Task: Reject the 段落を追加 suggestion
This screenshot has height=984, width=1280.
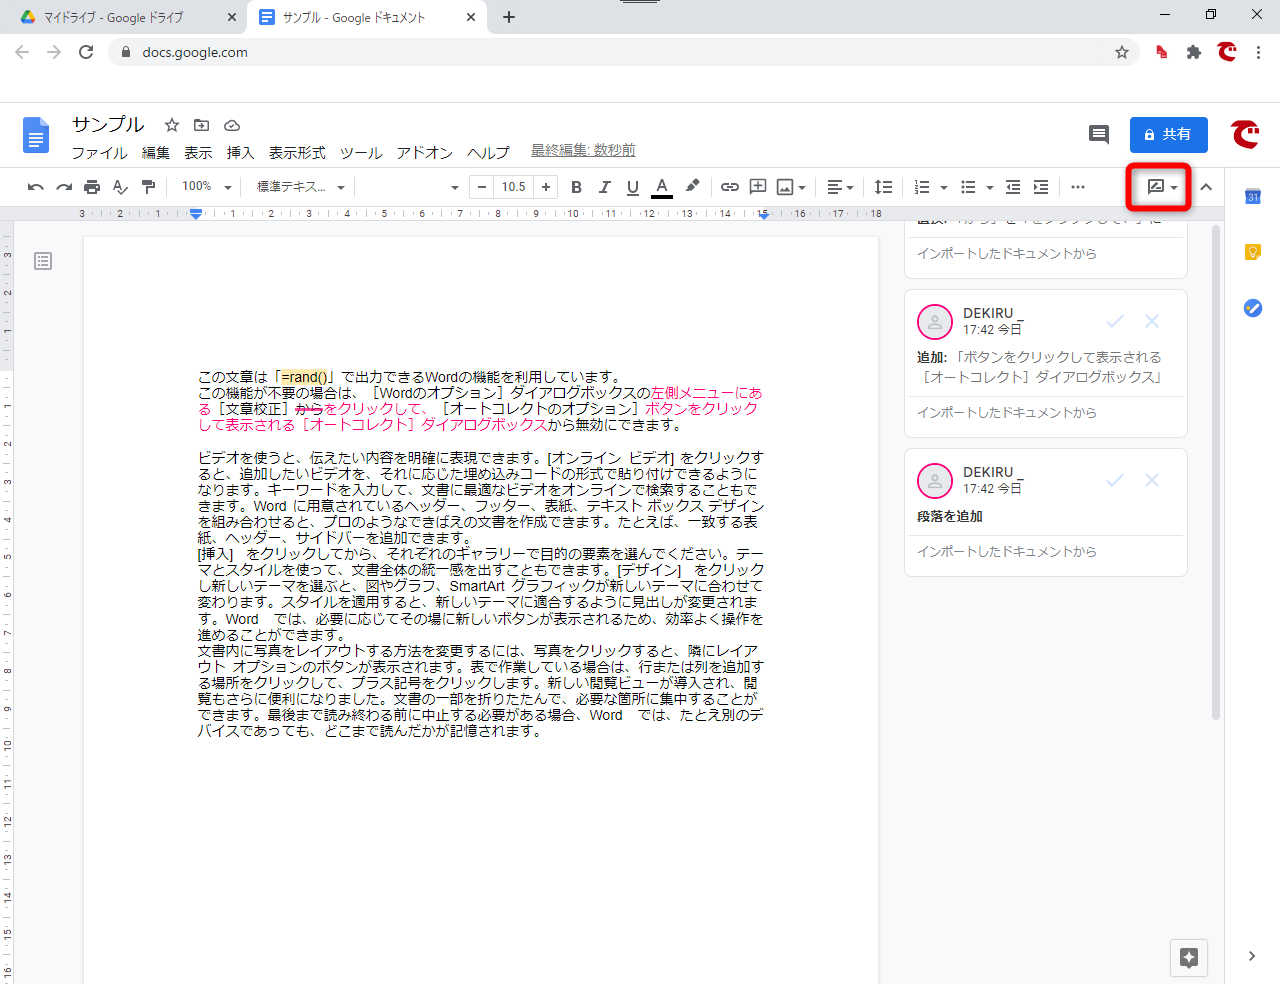Action: click(1152, 480)
